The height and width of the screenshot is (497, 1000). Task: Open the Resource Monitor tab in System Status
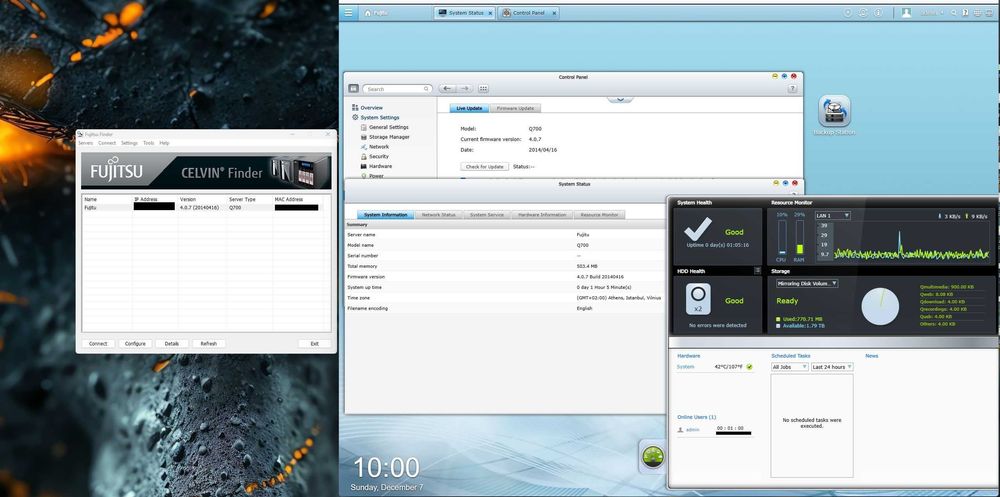[x=599, y=215]
